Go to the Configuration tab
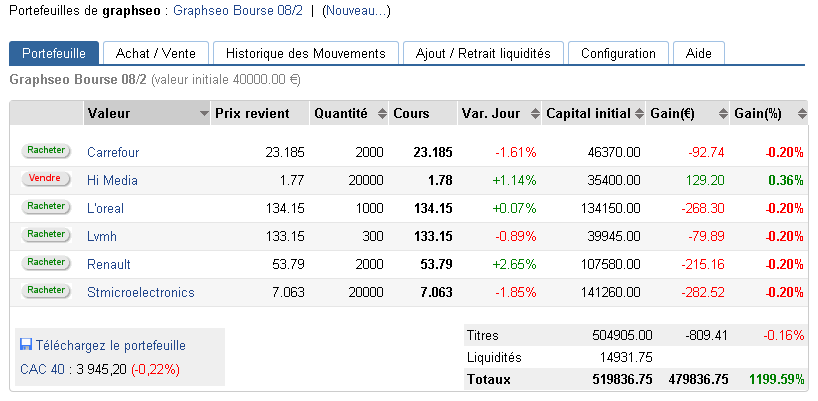The width and height of the screenshot is (818, 401). (618, 53)
